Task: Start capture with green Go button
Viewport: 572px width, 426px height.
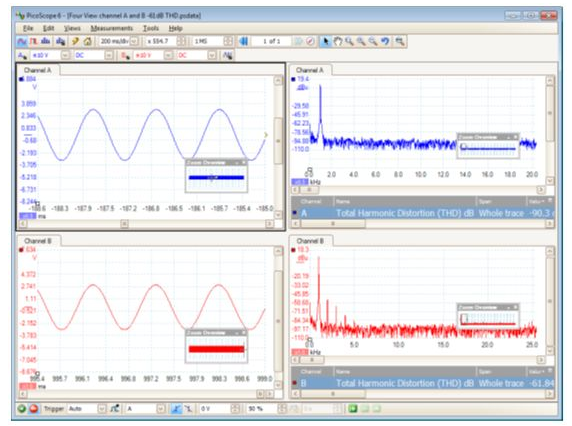Action: point(22,408)
